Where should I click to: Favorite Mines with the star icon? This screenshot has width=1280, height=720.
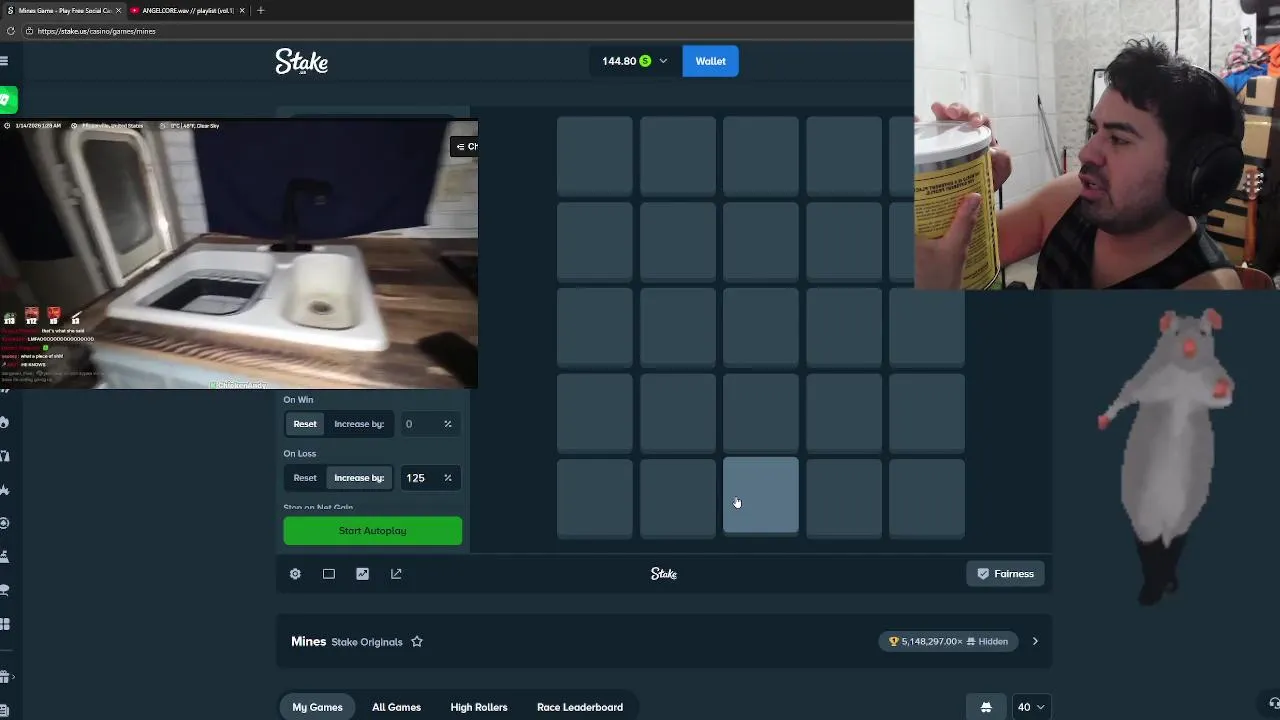tap(417, 642)
